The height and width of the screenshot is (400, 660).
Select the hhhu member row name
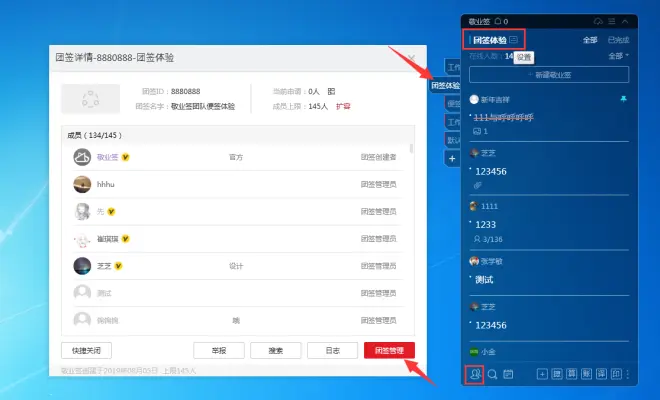pos(106,184)
